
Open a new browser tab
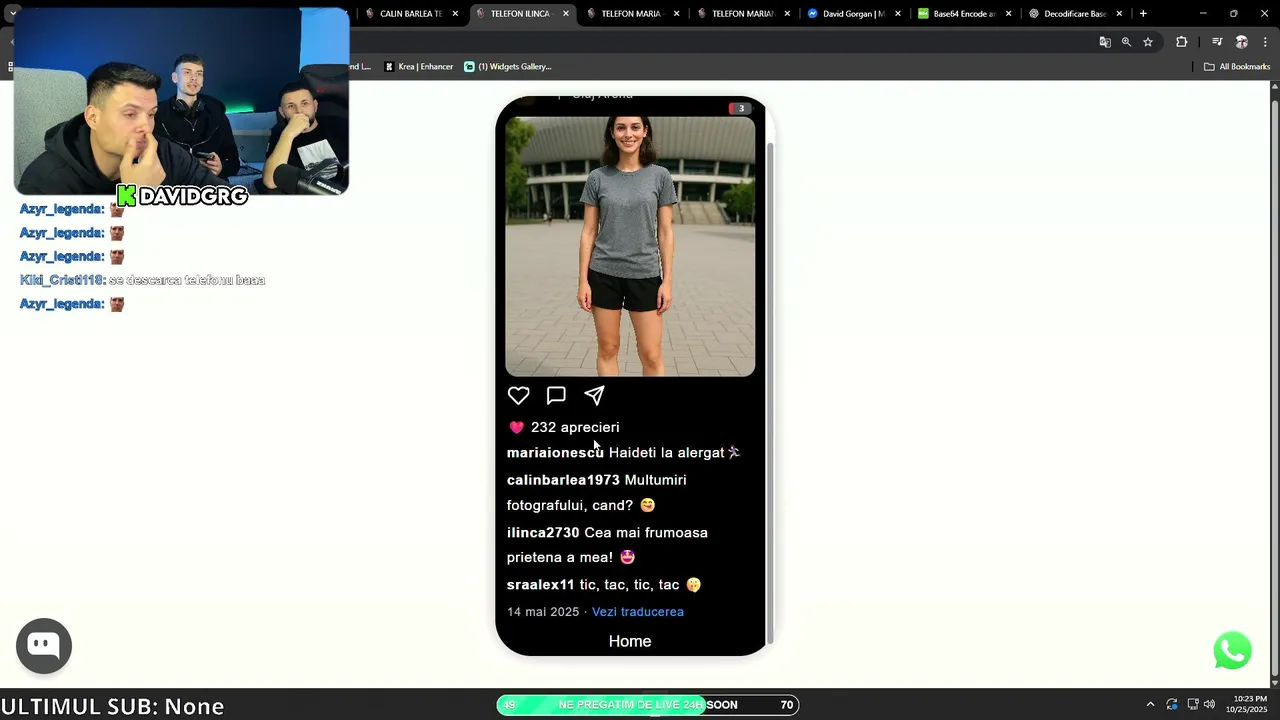click(1143, 14)
